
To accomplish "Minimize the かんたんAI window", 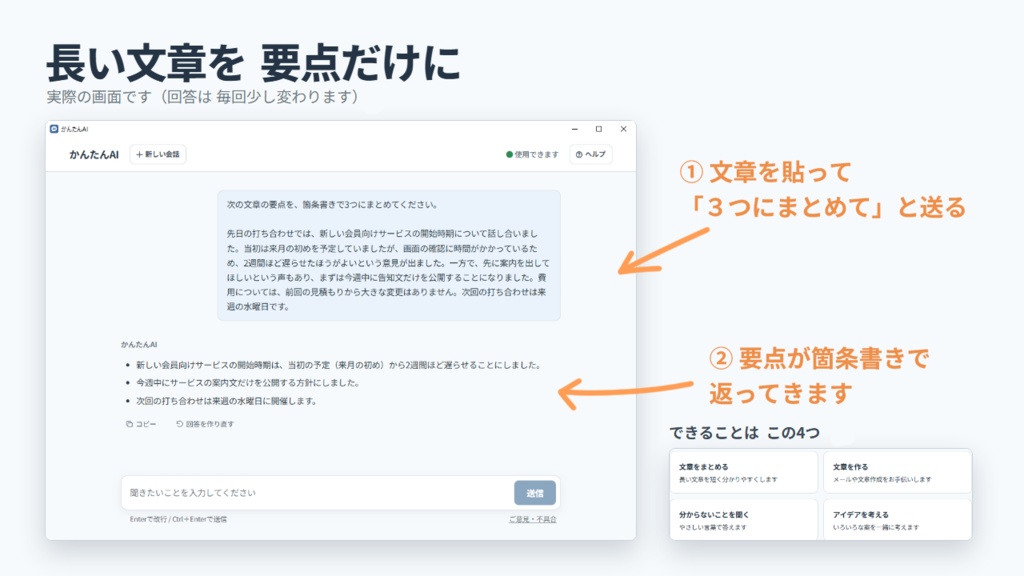I will point(575,129).
